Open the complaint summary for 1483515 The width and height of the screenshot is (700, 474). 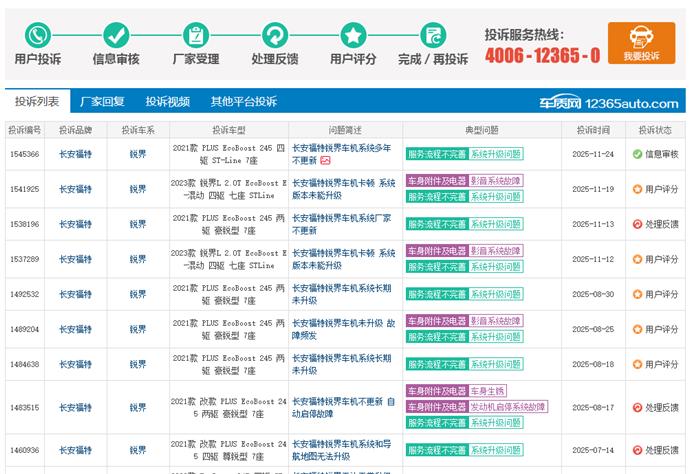pos(342,408)
